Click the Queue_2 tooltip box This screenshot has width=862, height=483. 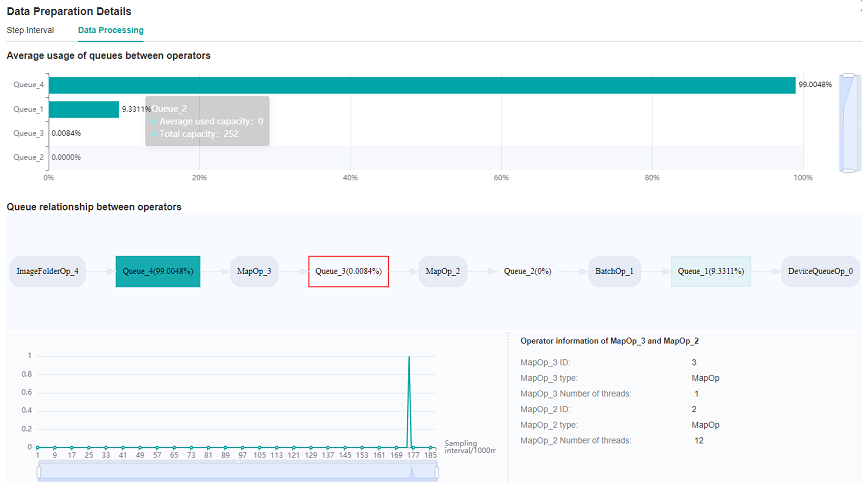(207, 121)
